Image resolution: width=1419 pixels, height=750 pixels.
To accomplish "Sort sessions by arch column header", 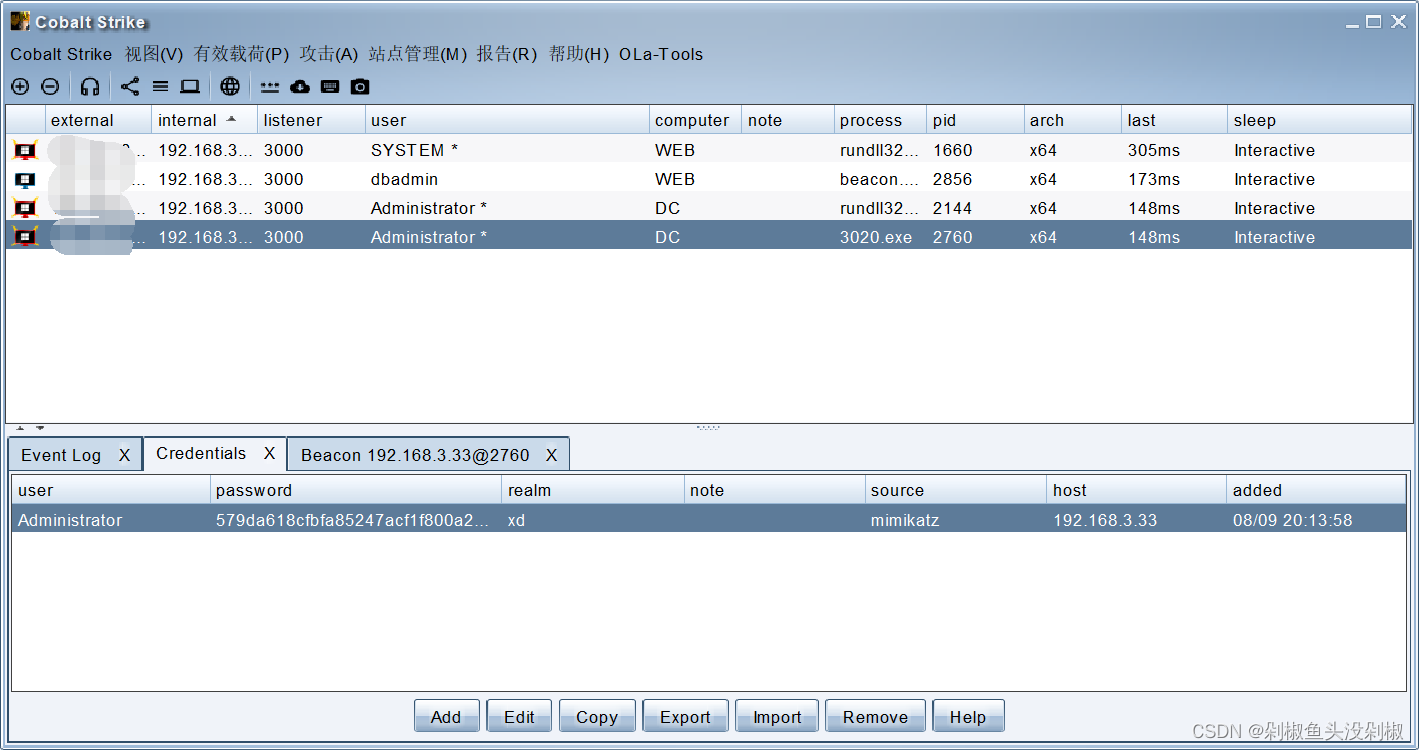I will click(x=1073, y=120).
